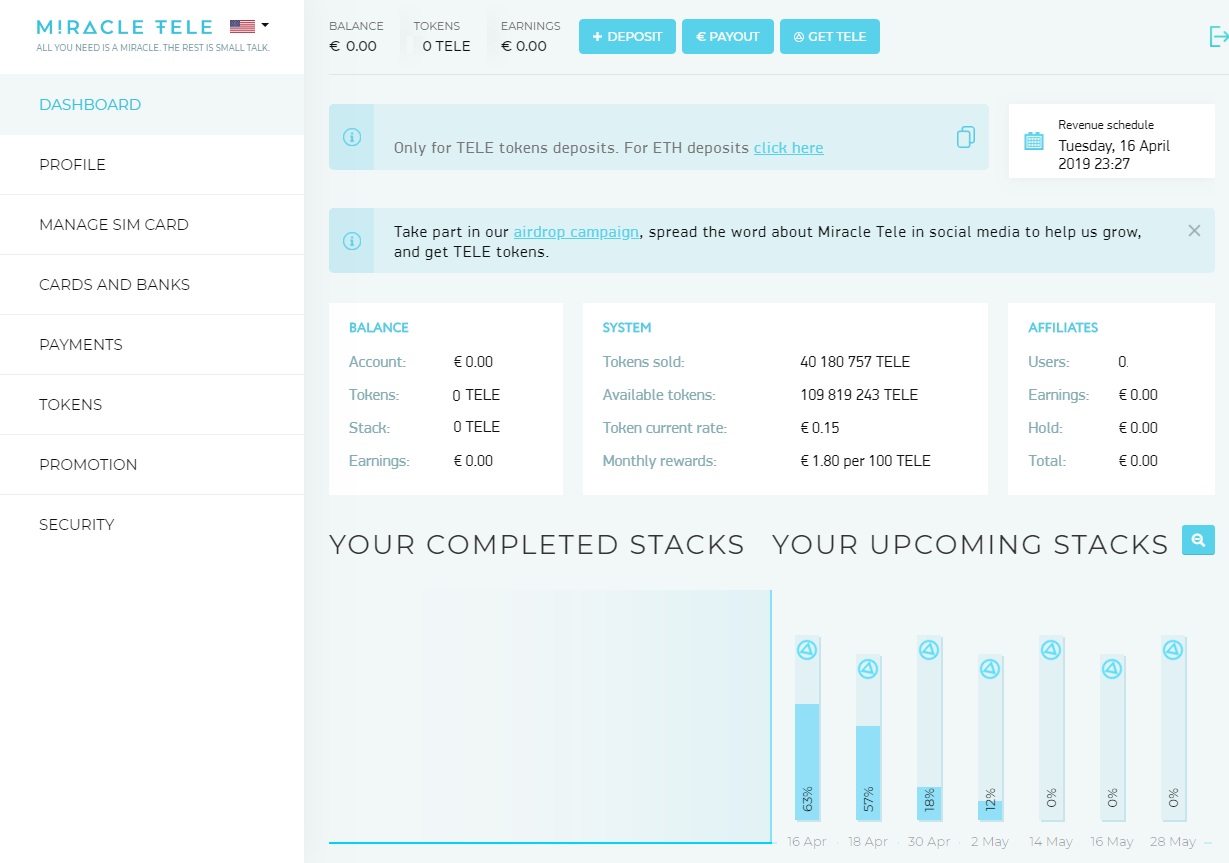
Task: Click the Deposit button
Action: click(x=627, y=37)
